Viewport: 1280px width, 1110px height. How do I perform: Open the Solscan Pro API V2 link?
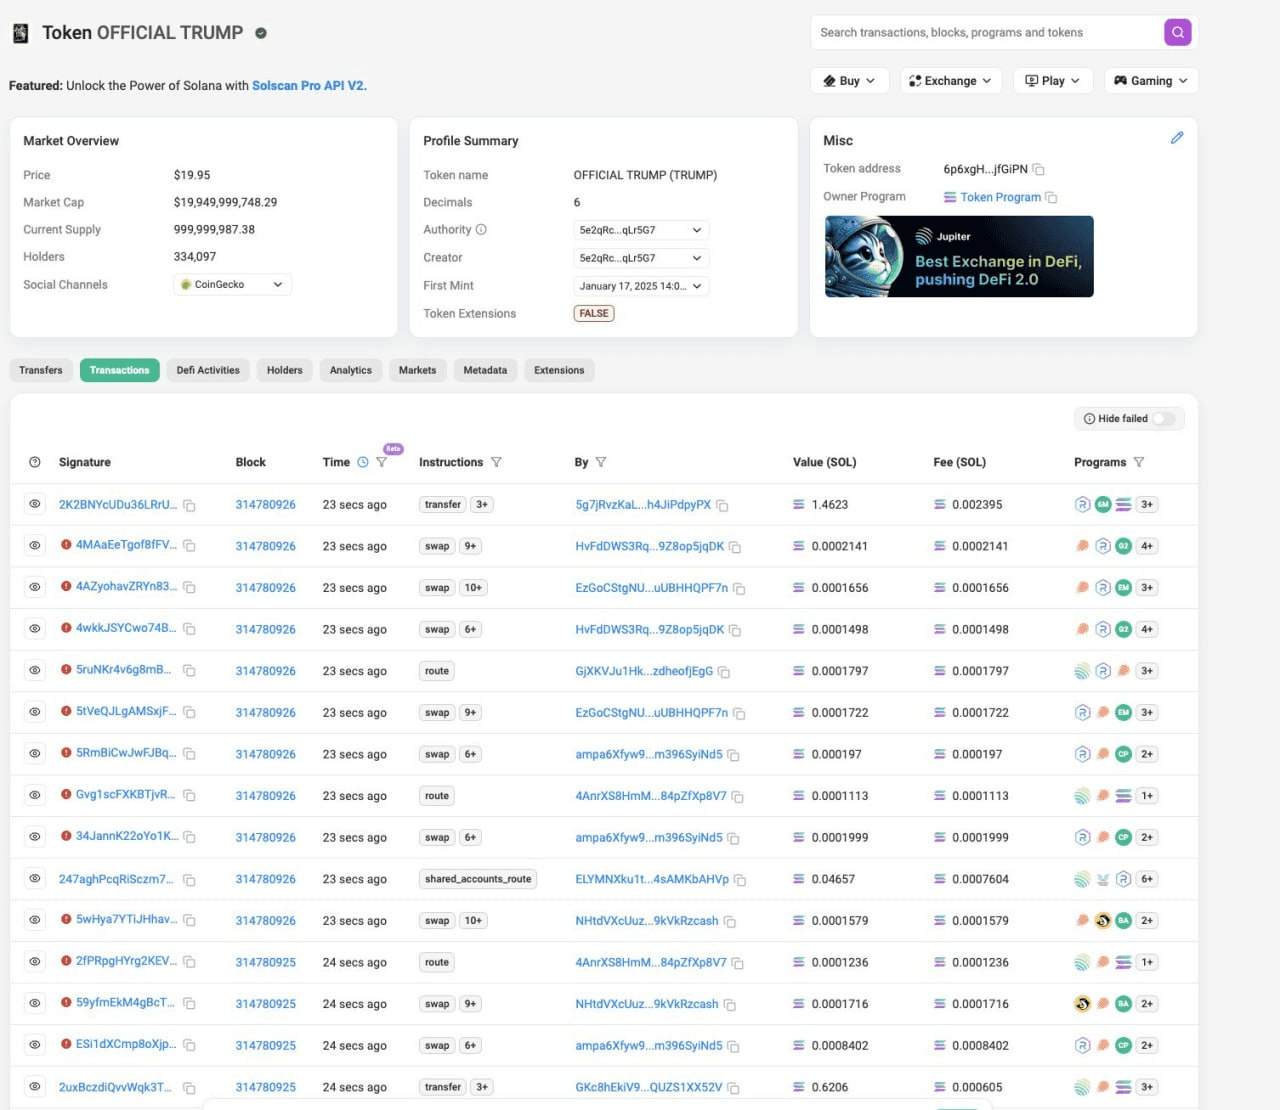tap(309, 86)
